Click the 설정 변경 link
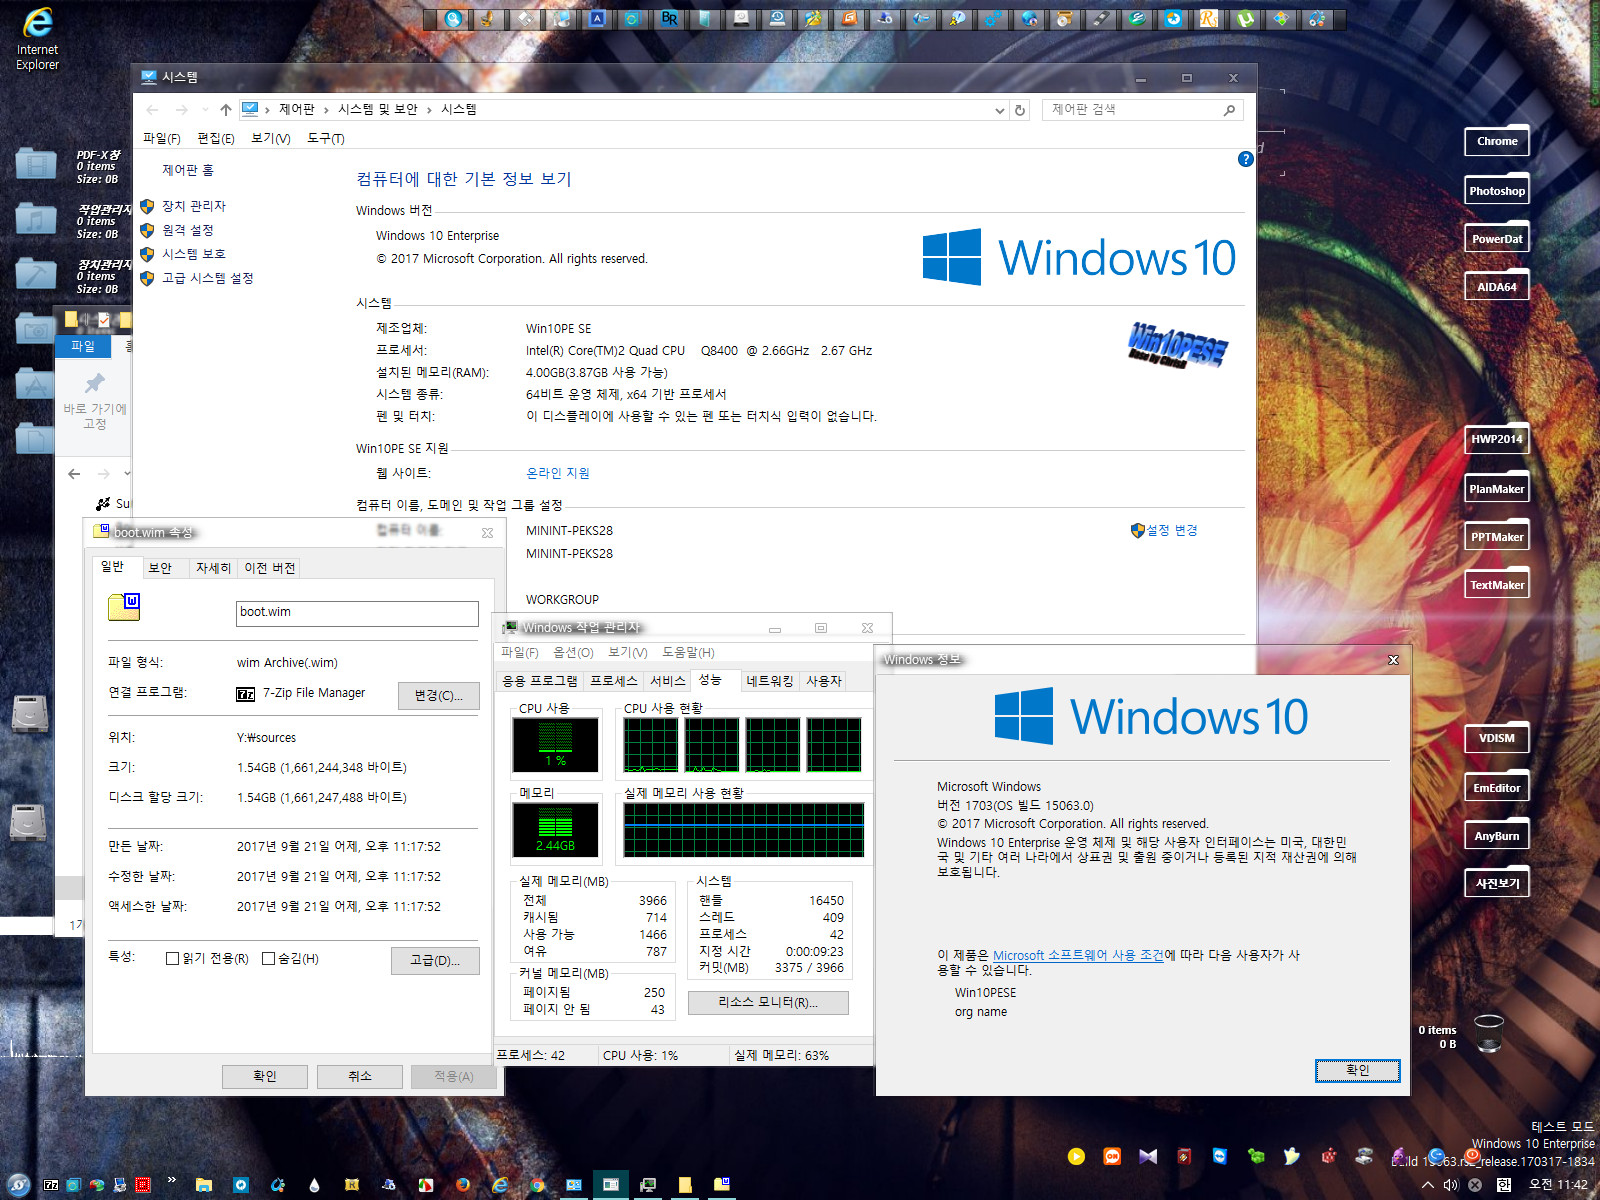1600x1200 pixels. pos(1172,530)
